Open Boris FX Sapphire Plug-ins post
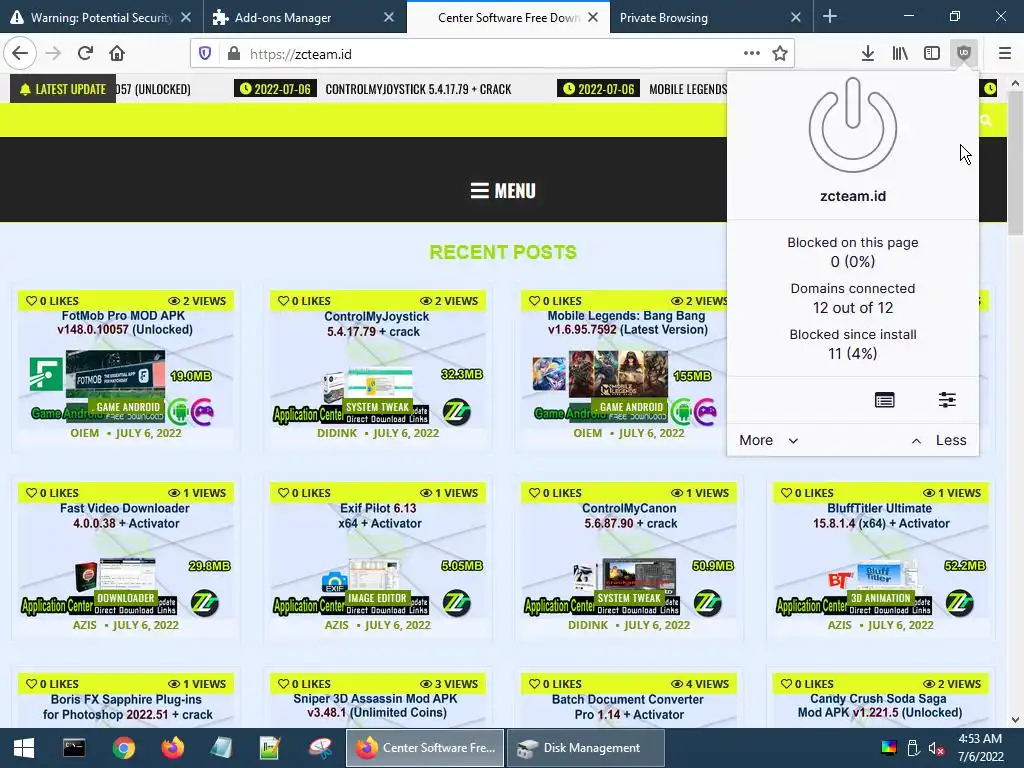The height and width of the screenshot is (768, 1024). 127,707
